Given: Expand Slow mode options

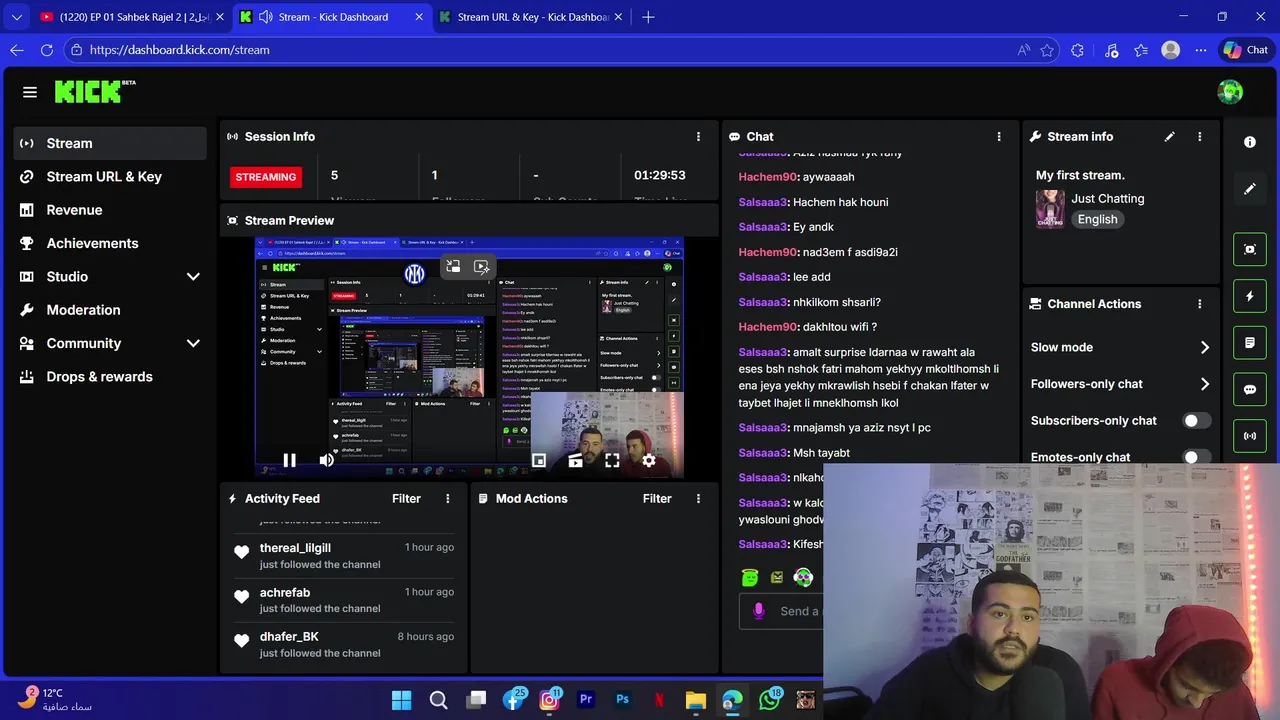Looking at the screenshot, I should pos(1204,347).
